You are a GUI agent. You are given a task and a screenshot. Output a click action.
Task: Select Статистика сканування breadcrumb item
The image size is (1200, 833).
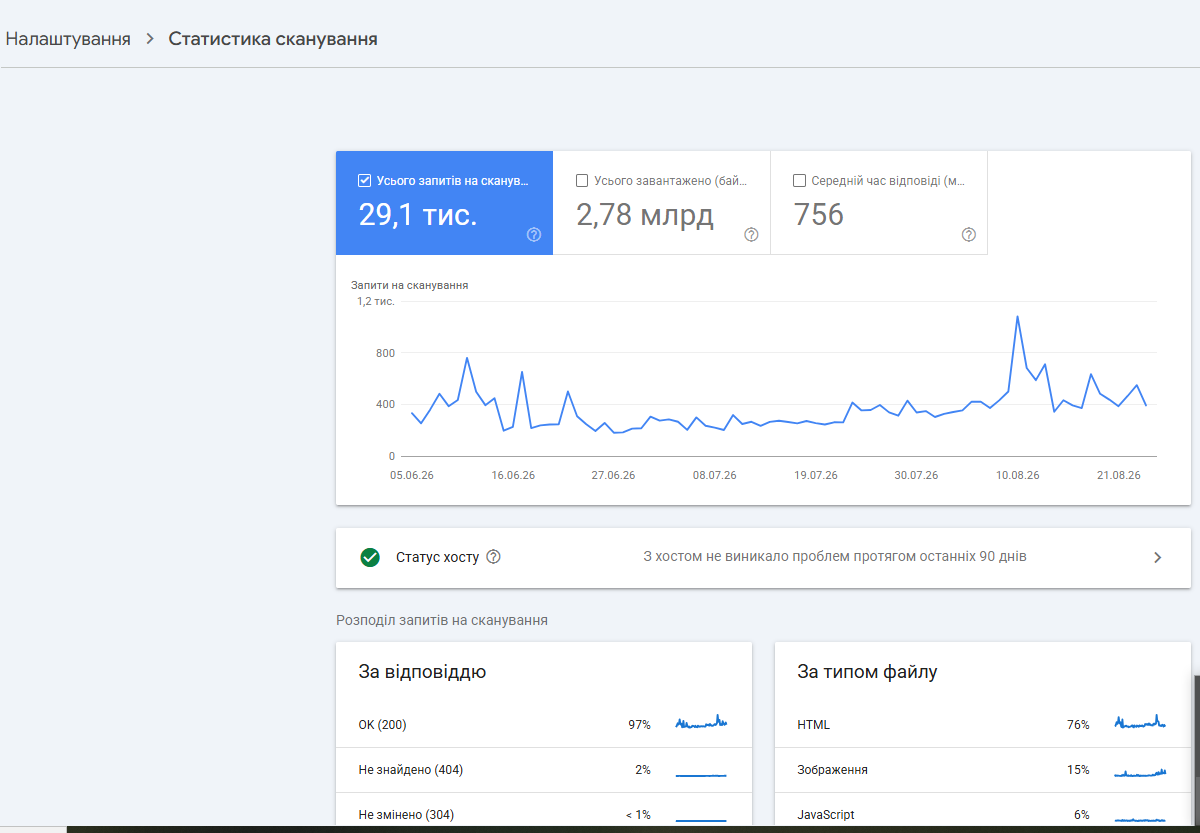coord(273,39)
